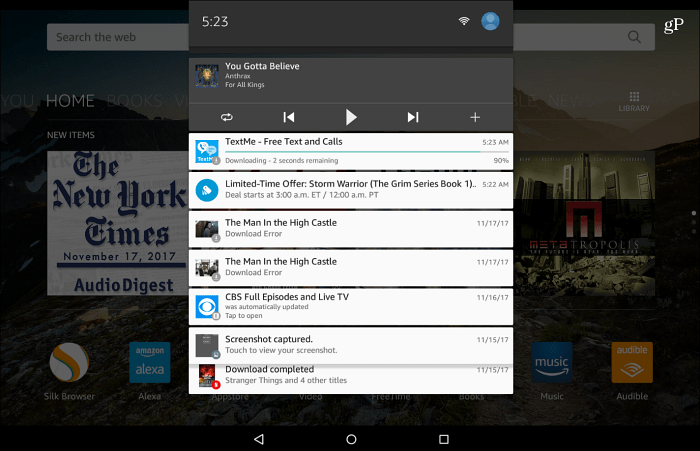Screen dimensions: 700x451
Task: Open the Metatropolis cover
Action: (x=584, y=223)
